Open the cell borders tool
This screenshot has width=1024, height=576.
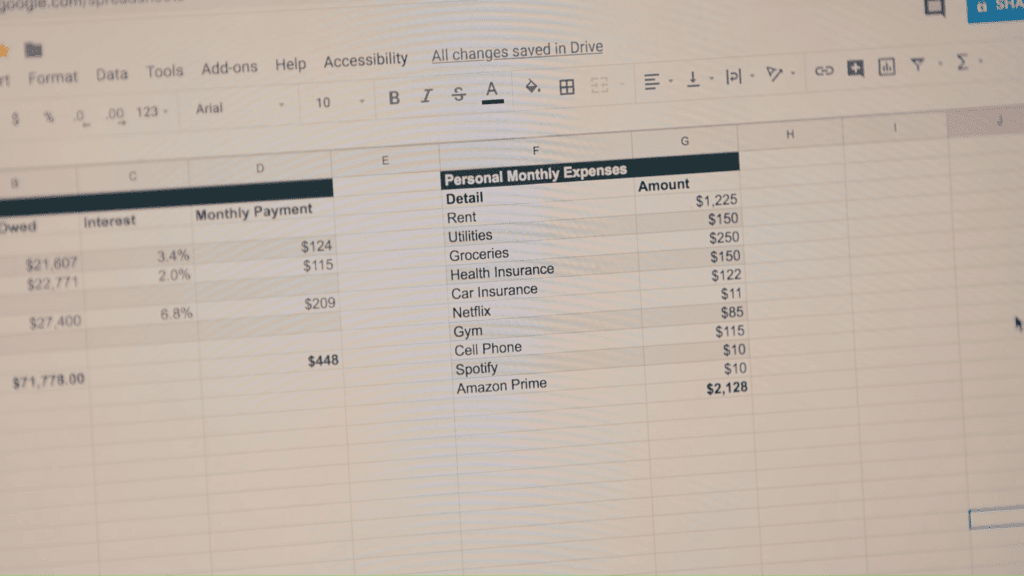pos(567,87)
